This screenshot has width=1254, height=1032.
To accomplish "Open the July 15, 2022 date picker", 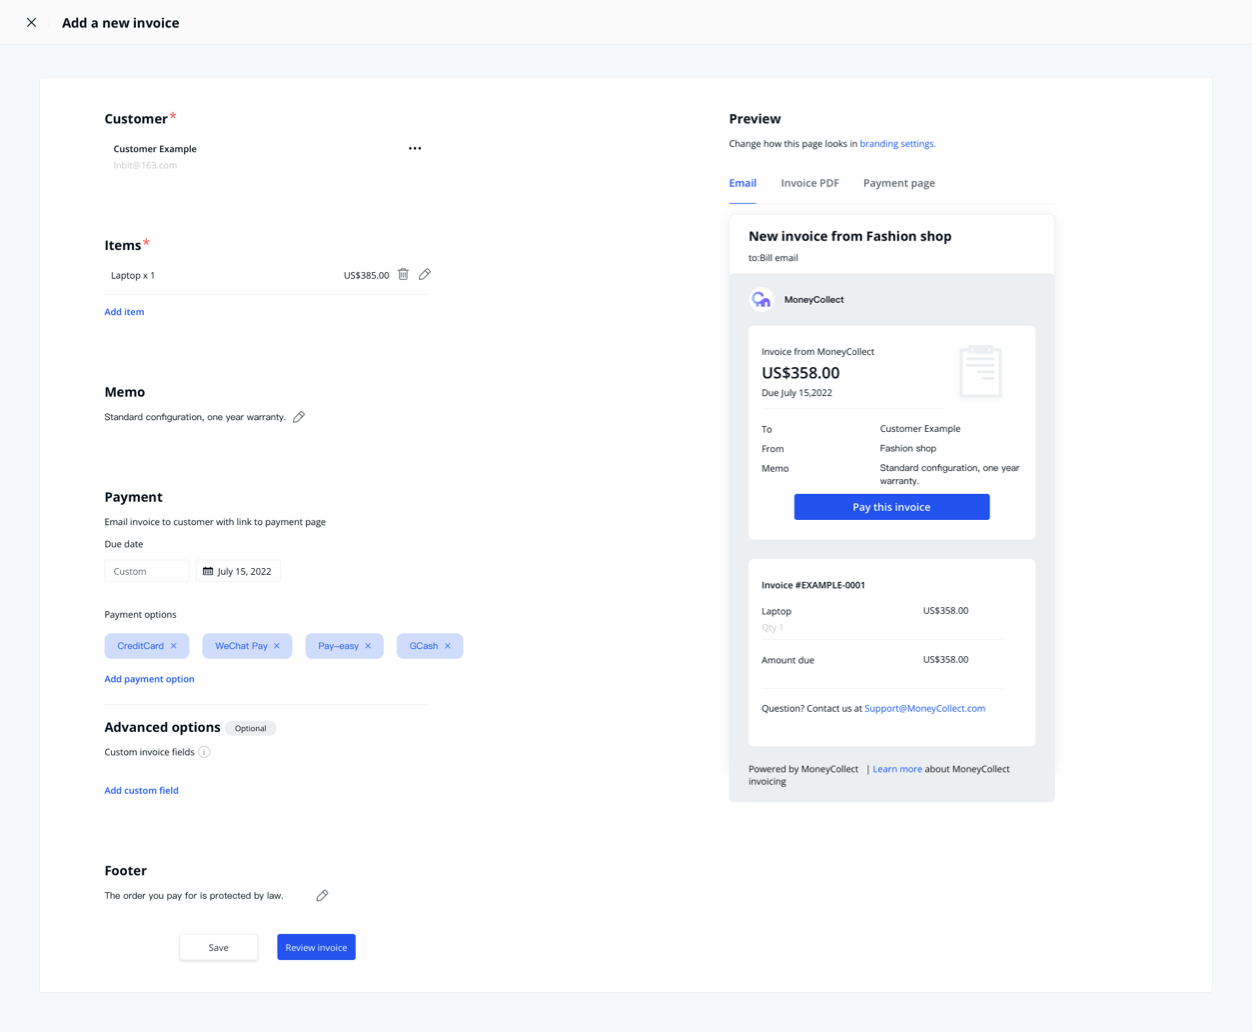I will pyautogui.click(x=238, y=571).
